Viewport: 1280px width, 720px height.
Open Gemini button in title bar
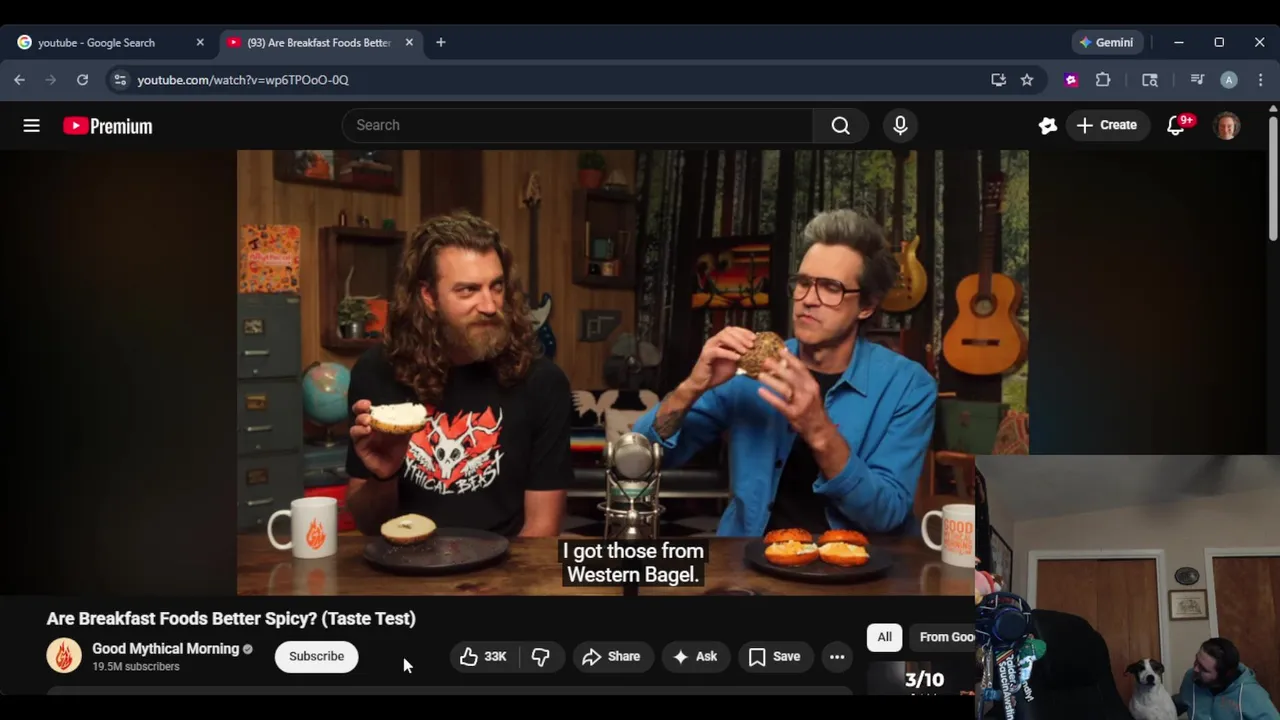pyautogui.click(x=1106, y=42)
